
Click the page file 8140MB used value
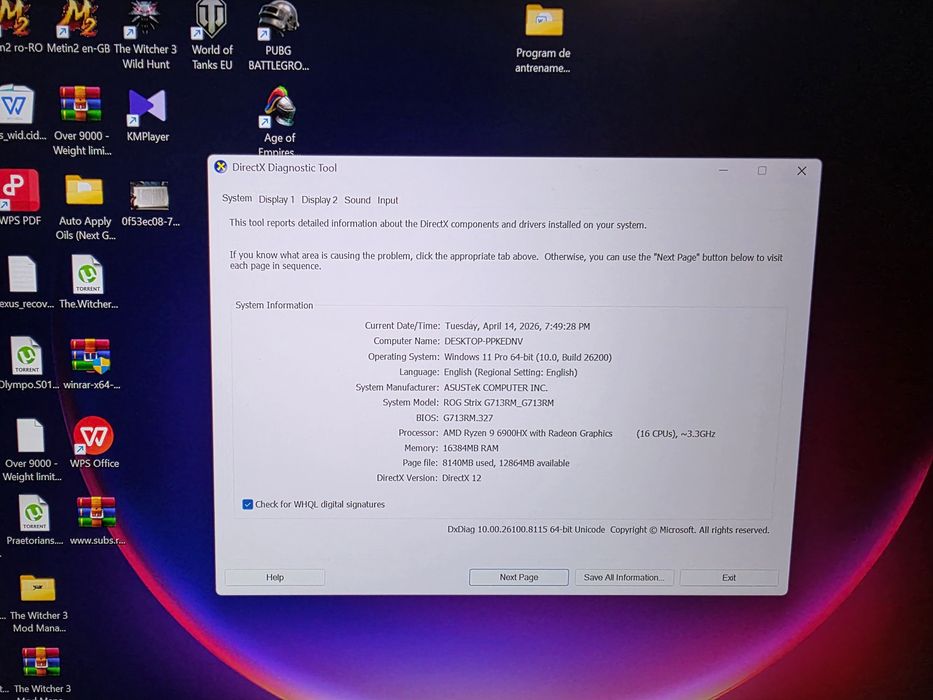click(506, 463)
